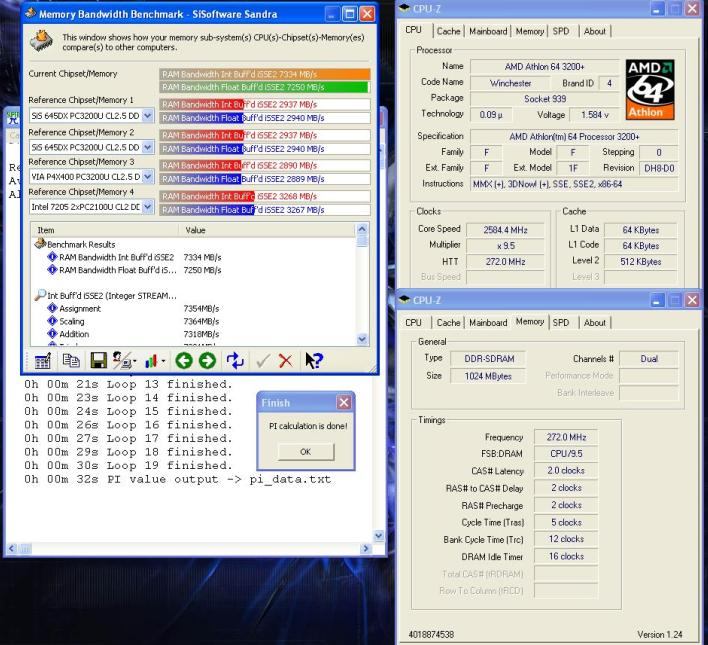The width and height of the screenshot is (708, 645).
Task: Click the copy results icon in Sandra toolbar
Action: coord(71,360)
